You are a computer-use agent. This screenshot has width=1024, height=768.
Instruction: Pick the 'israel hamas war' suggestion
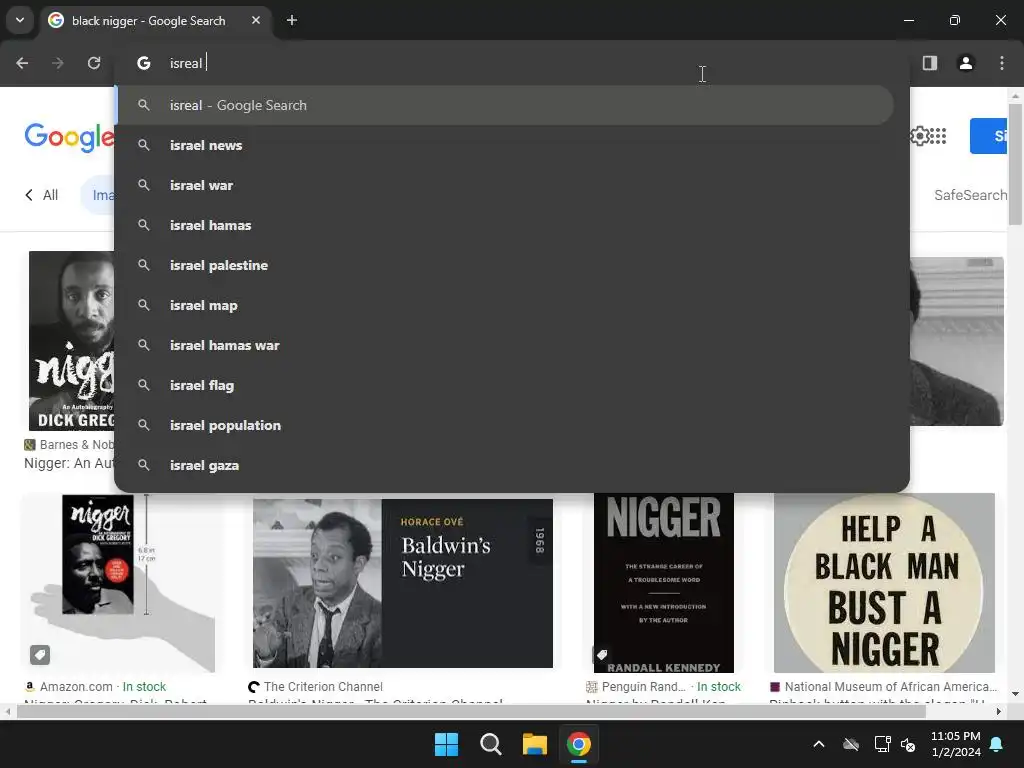click(x=505, y=345)
